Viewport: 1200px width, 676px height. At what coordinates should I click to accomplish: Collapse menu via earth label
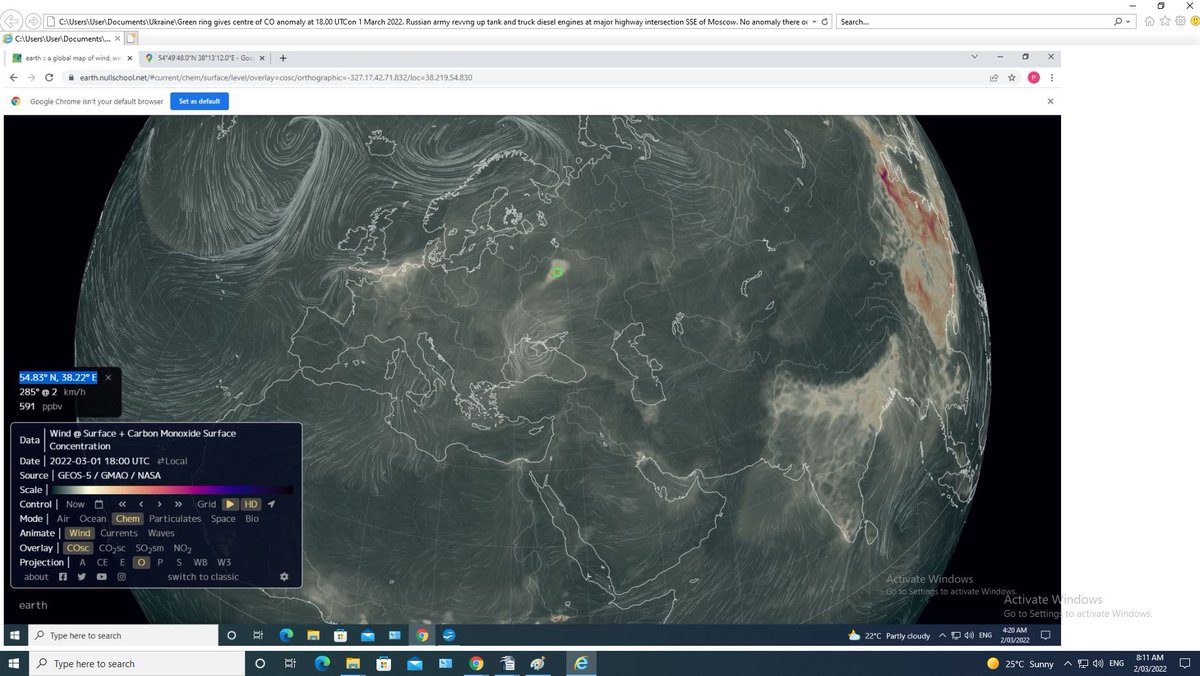point(33,605)
